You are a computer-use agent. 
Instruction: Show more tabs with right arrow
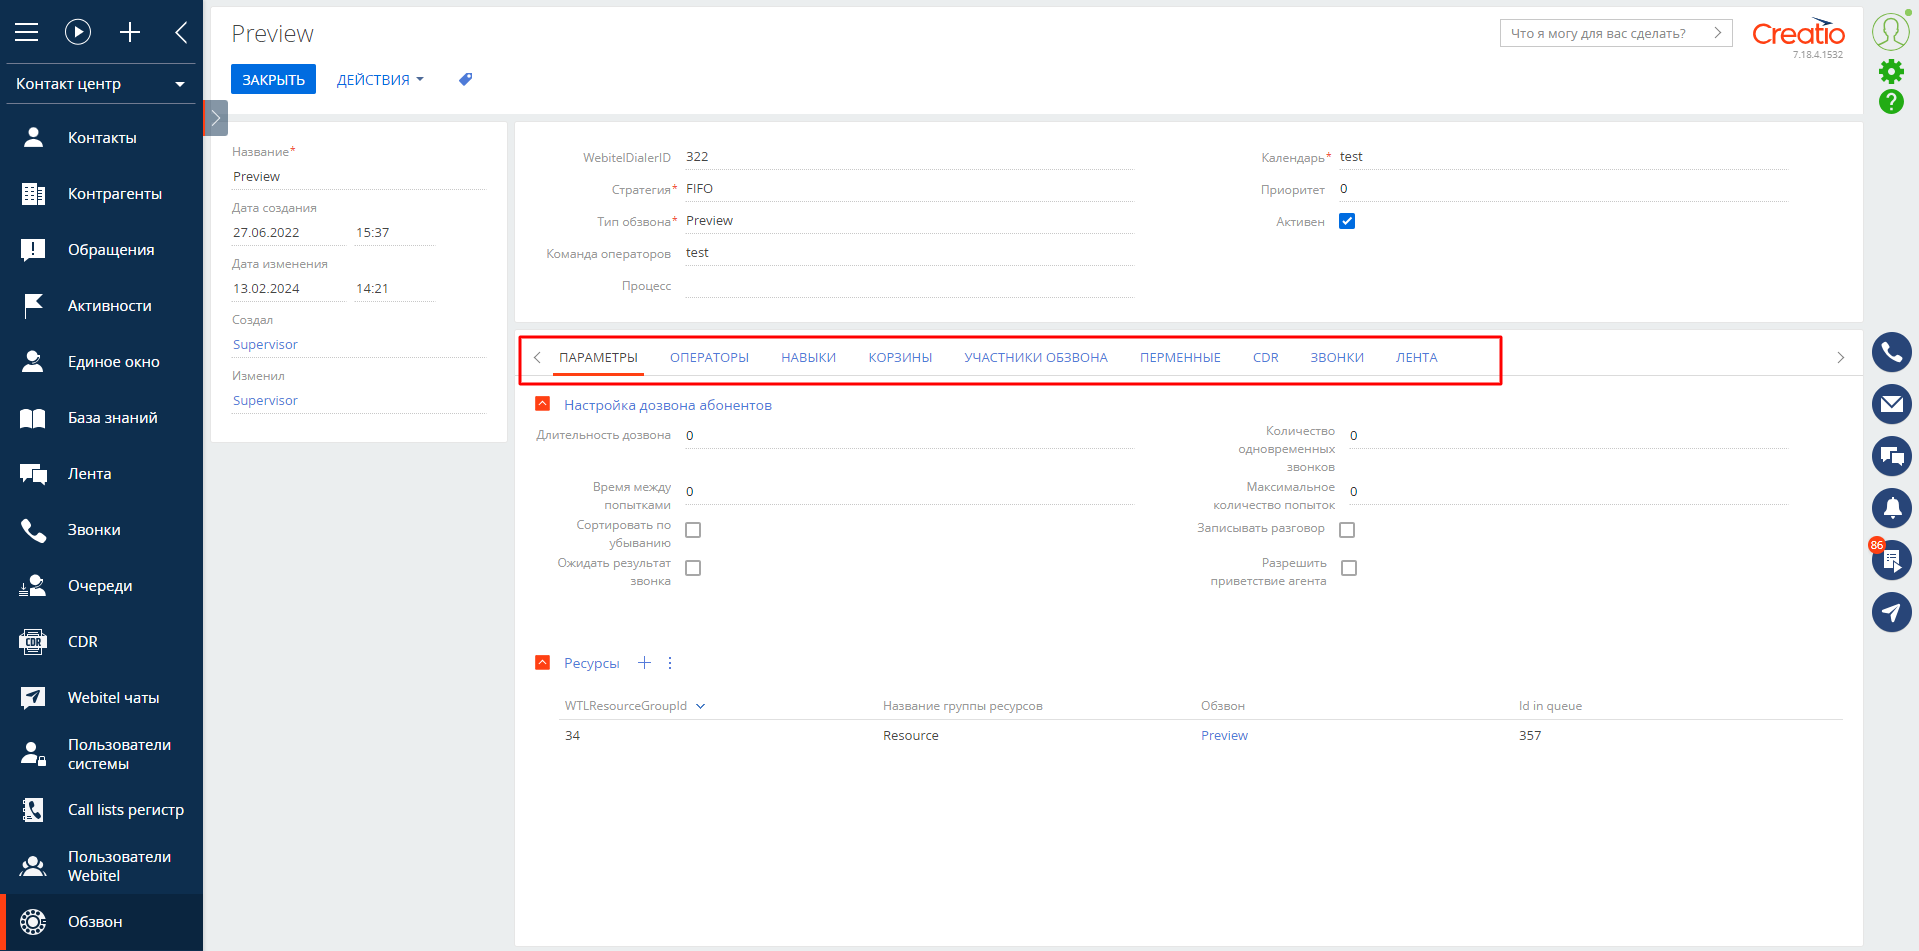click(1840, 358)
